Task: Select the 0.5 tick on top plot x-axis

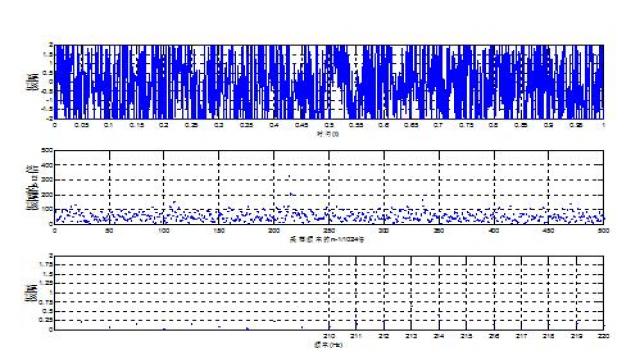Action: click(x=329, y=125)
